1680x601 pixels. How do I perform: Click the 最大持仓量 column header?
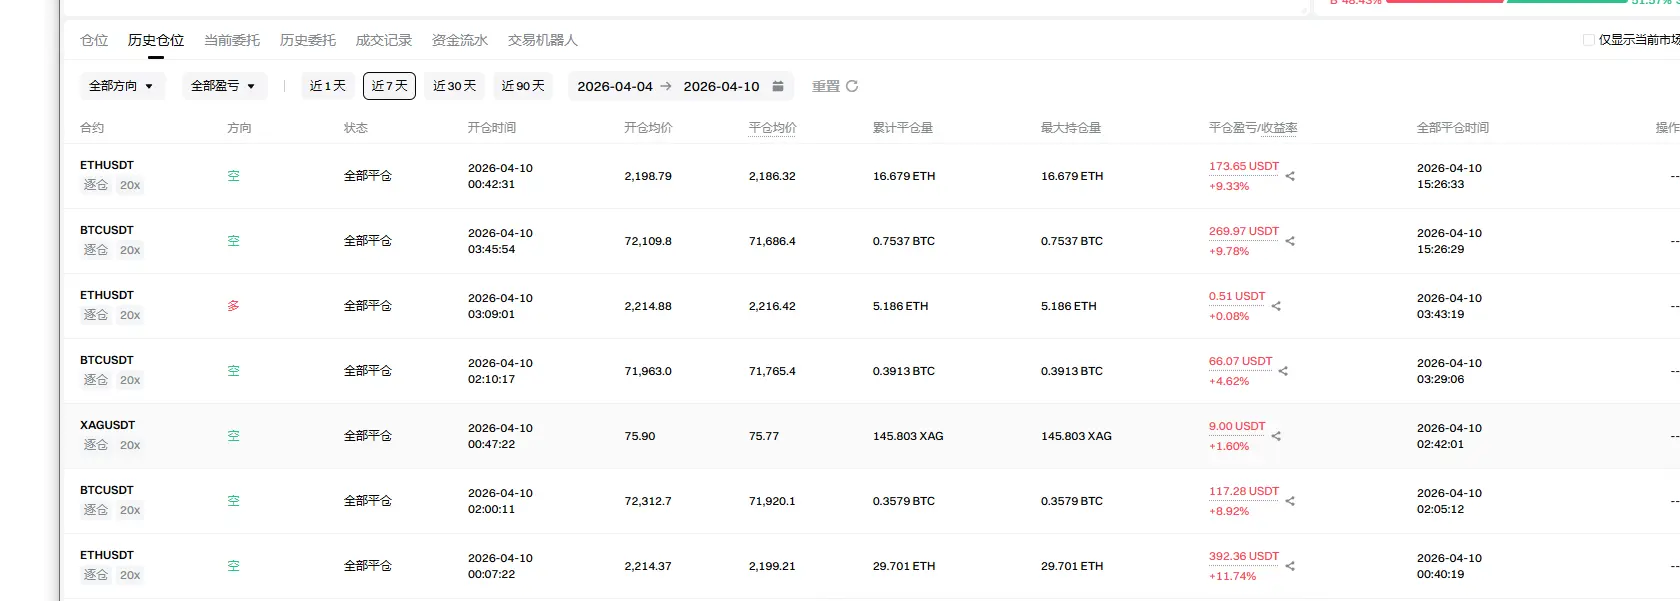click(x=1071, y=128)
